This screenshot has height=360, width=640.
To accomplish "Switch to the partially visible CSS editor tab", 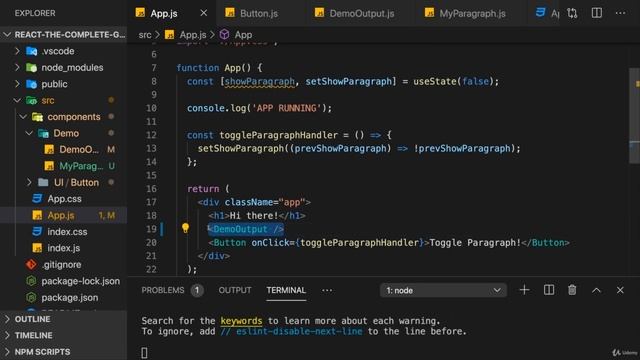I will pos(547,13).
